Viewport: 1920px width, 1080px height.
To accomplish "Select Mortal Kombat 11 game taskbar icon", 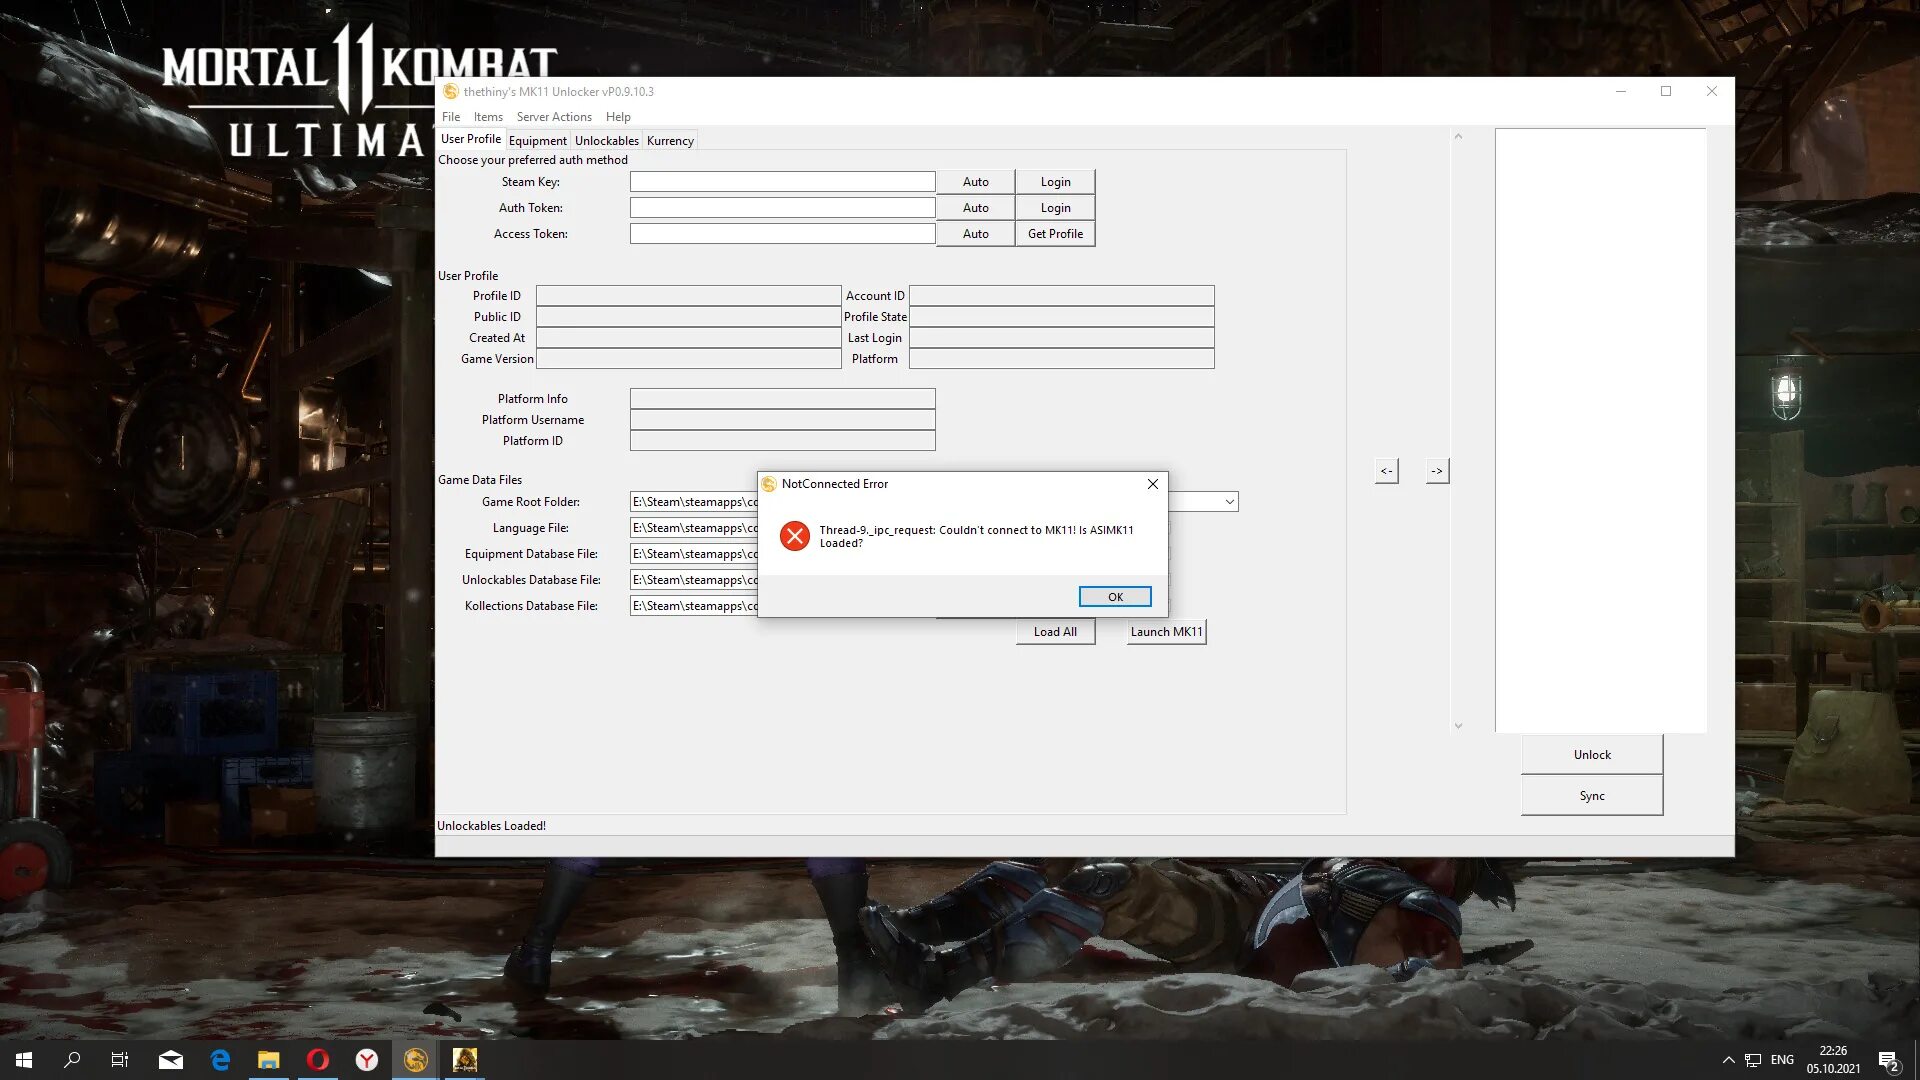I will [x=465, y=1060].
